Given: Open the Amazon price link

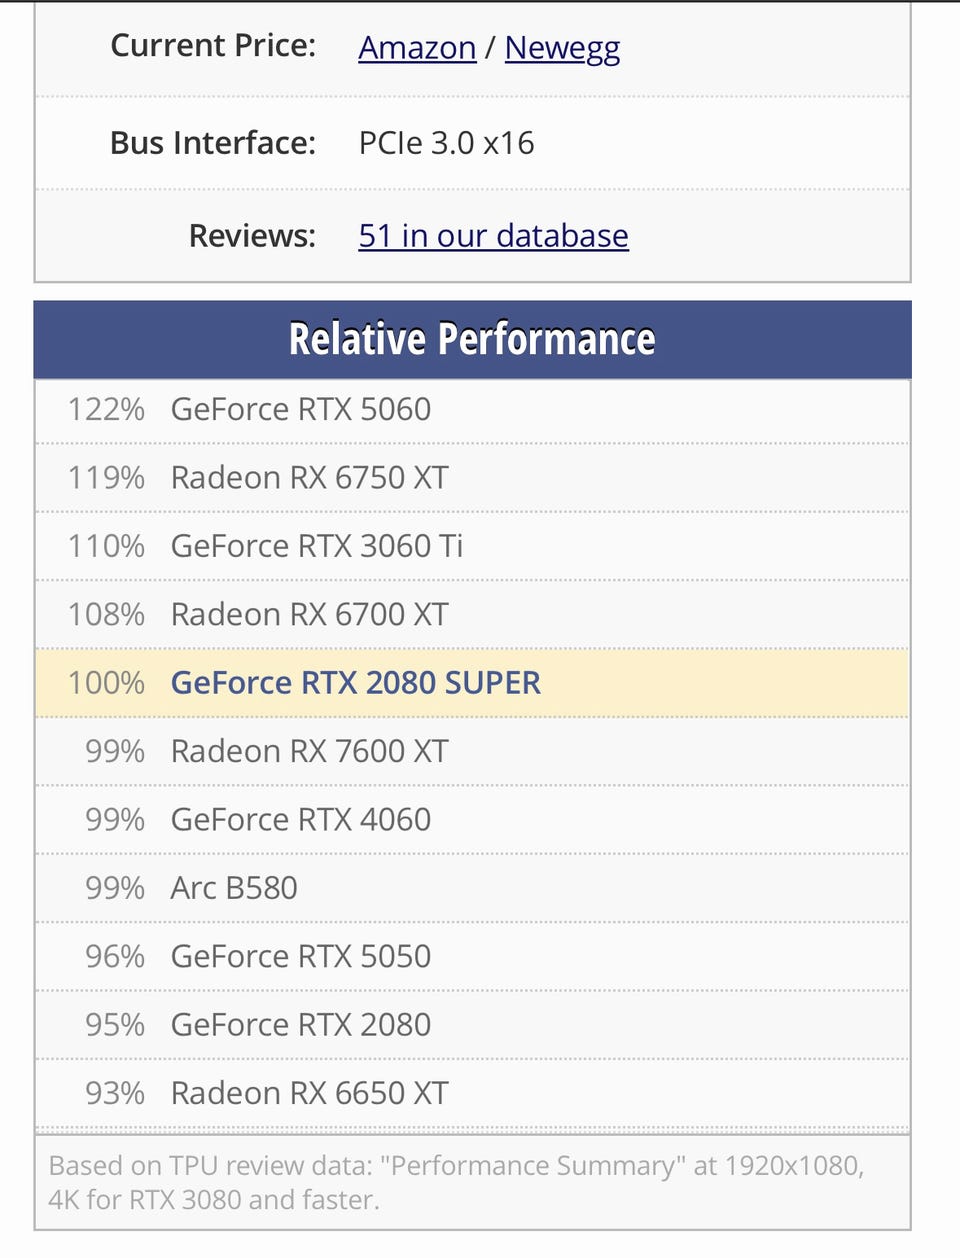Looking at the screenshot, I should 417,47.
